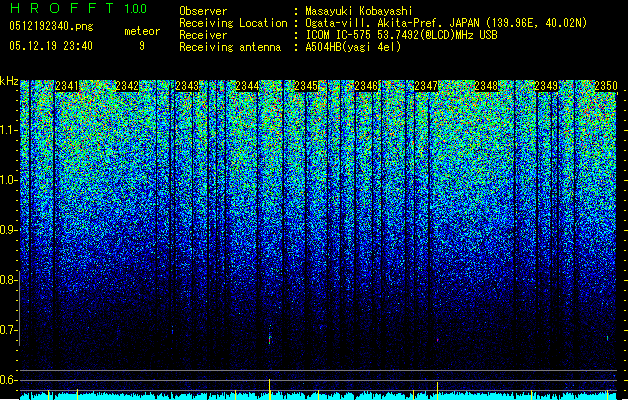Click the 2347 time marker
Screen dimensions: 629x400
(426, 86)
